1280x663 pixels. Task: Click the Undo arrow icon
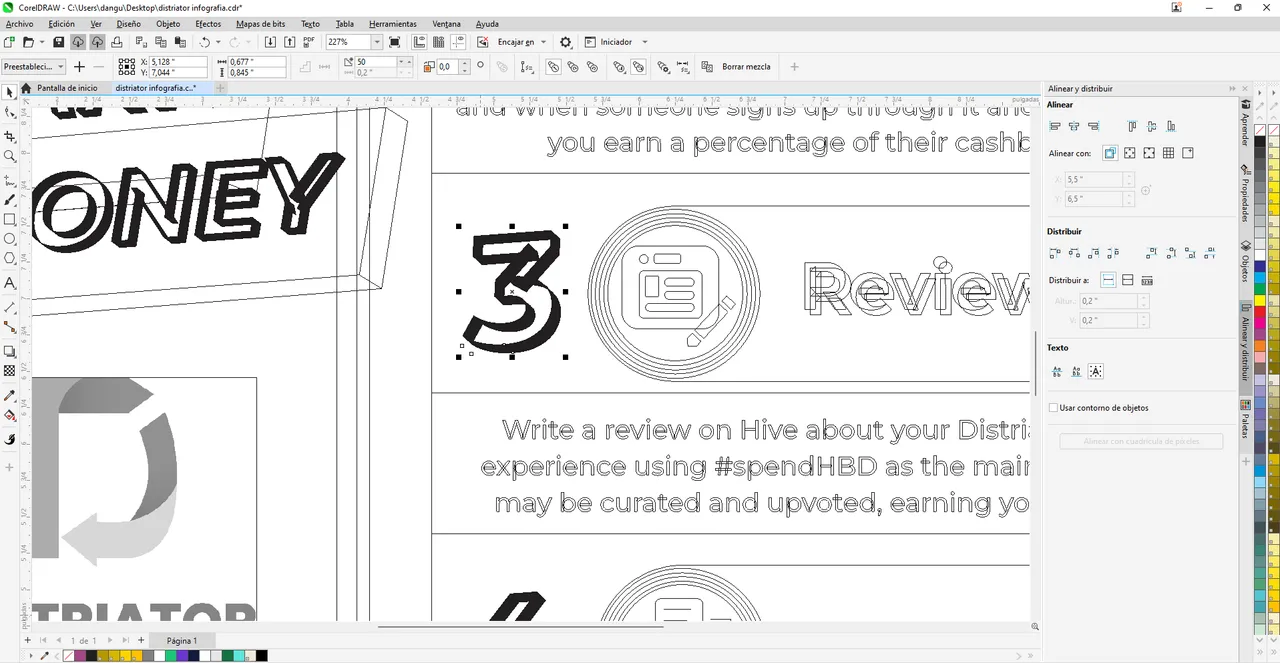click(205, 42)
